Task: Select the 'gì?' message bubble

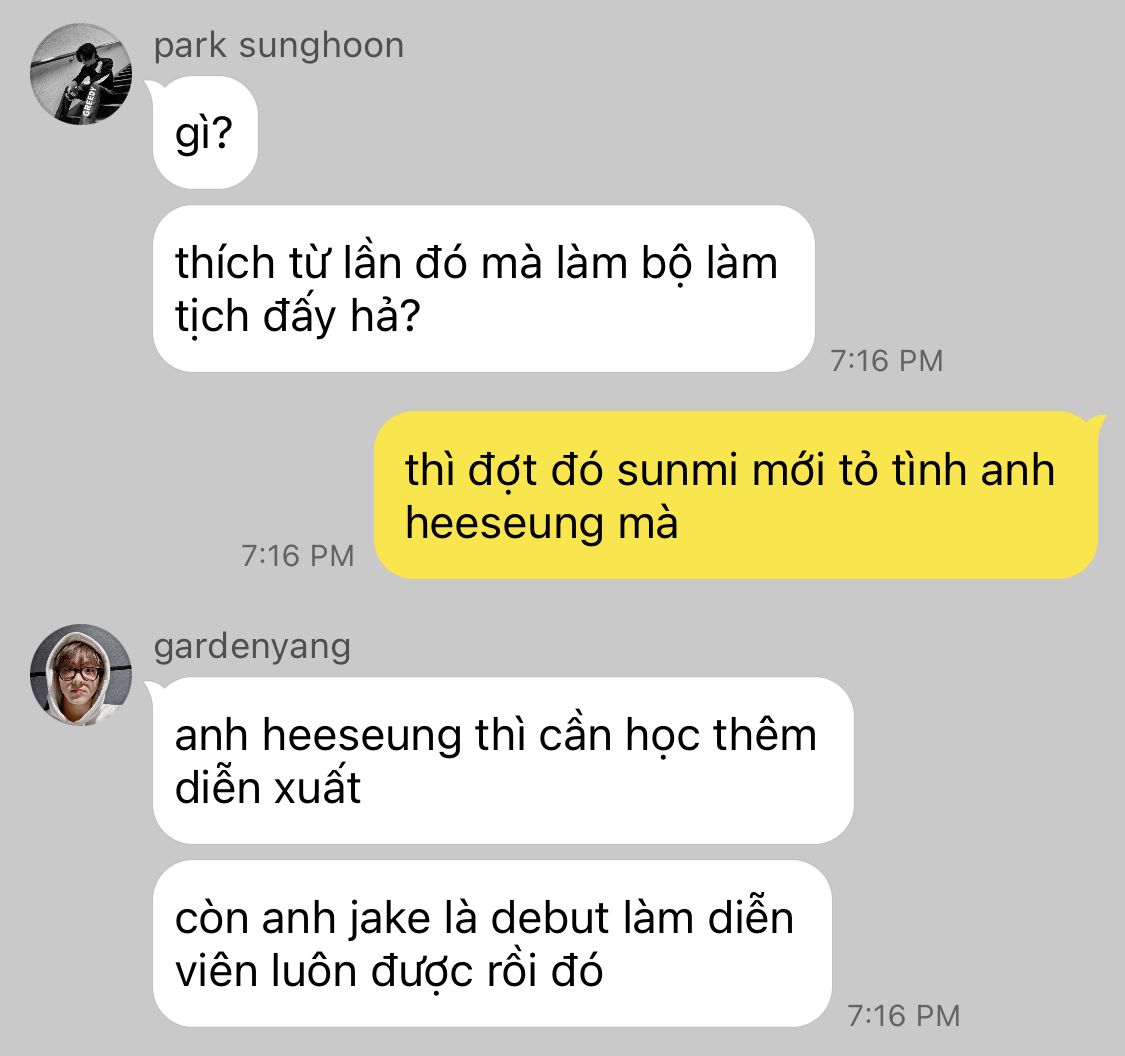Action: [205, 133]
